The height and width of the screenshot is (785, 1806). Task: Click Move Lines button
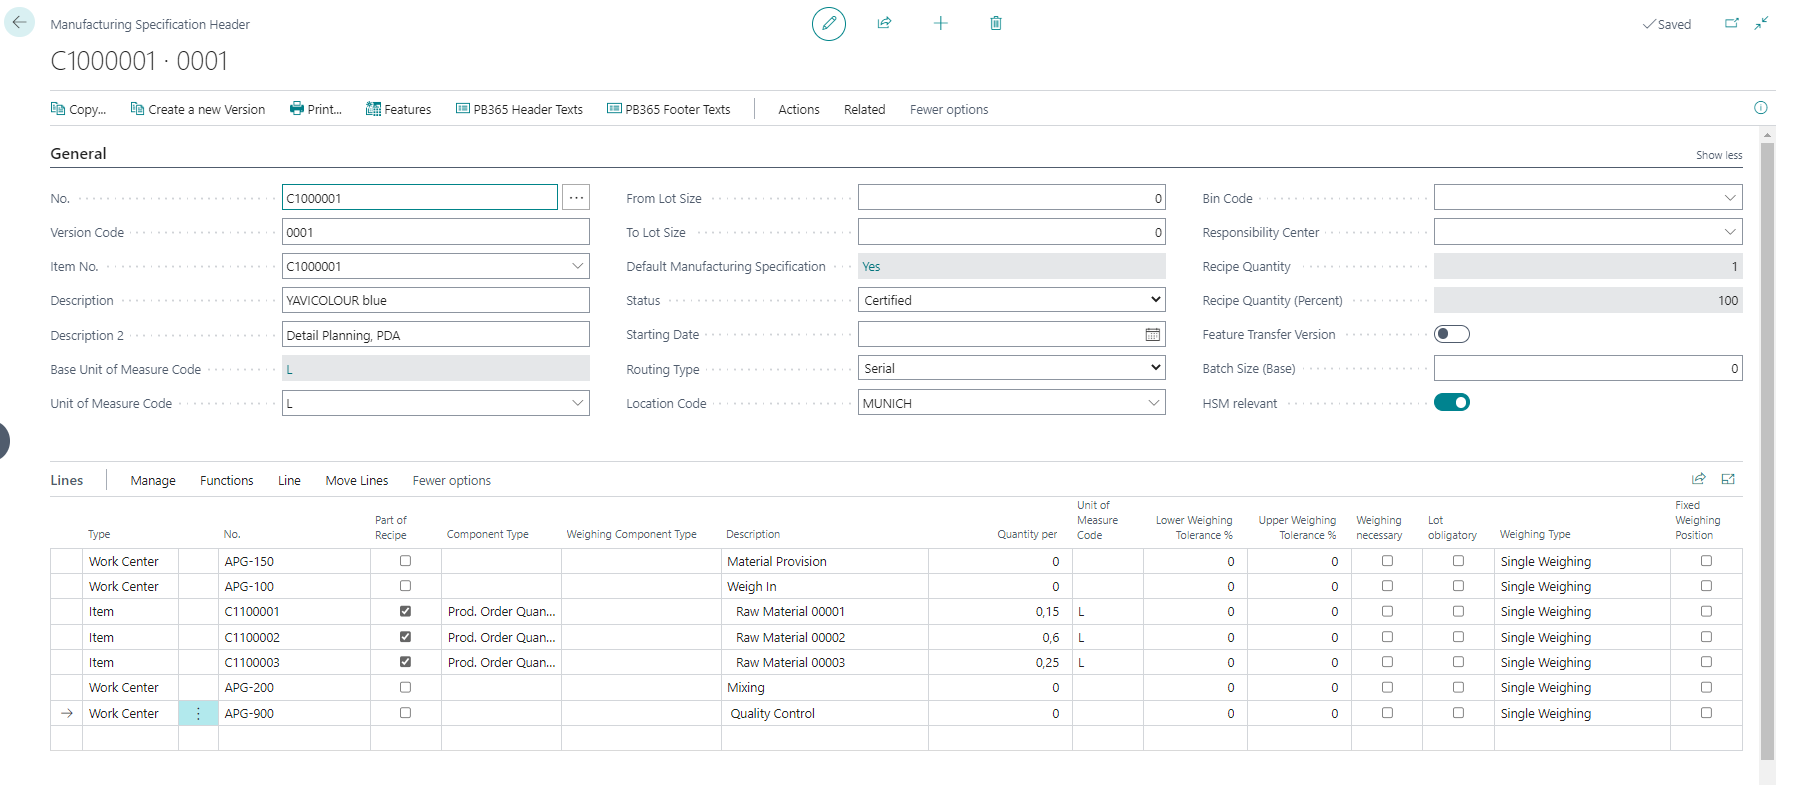(x=357, y=481)
